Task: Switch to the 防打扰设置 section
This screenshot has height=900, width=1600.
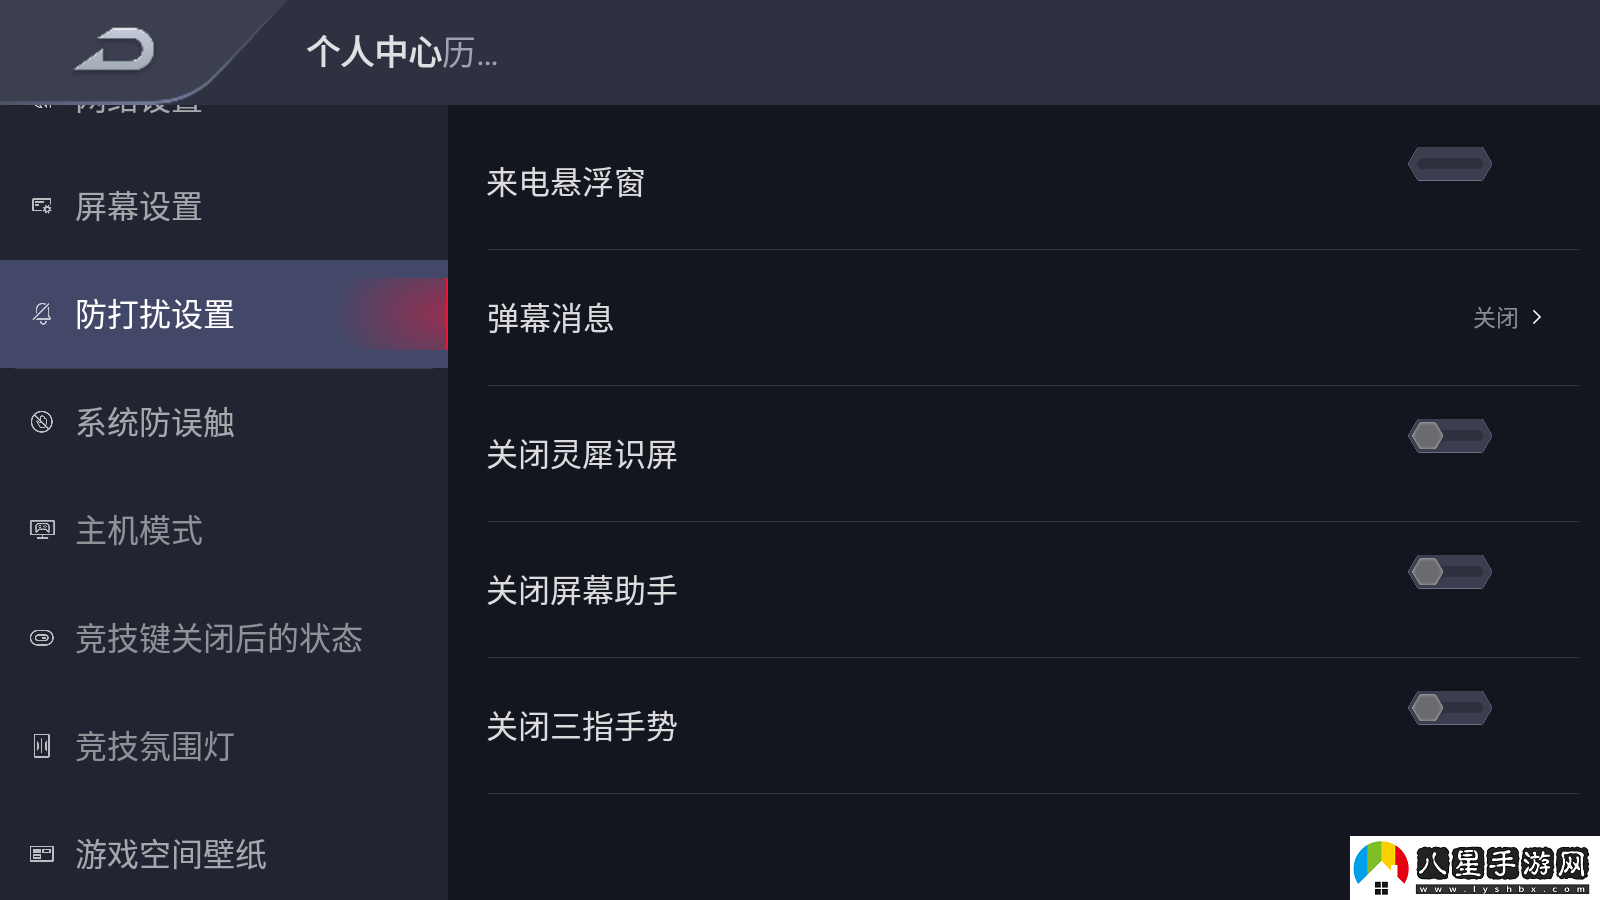Action: pos(155,315)
